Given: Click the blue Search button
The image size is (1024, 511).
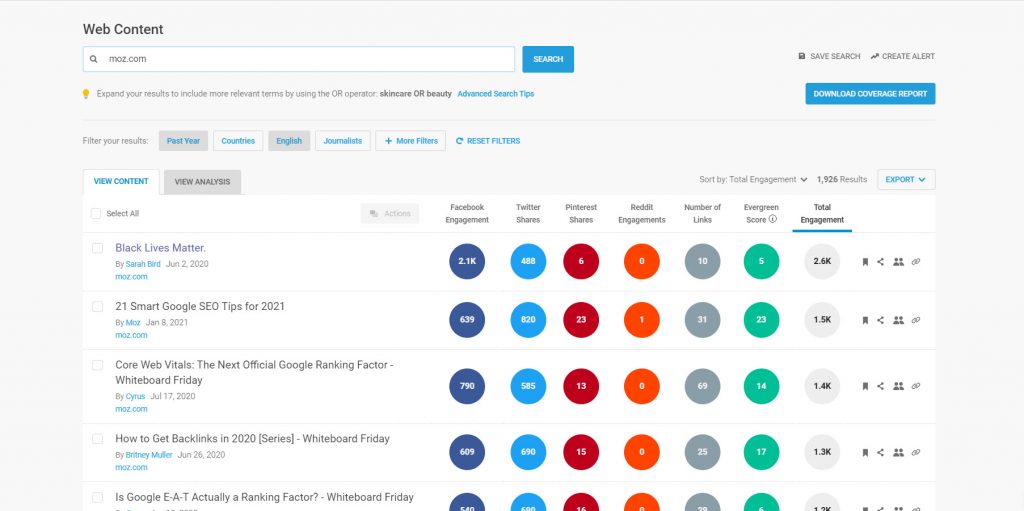Looking at the screenshot, I should coord(548,59).
